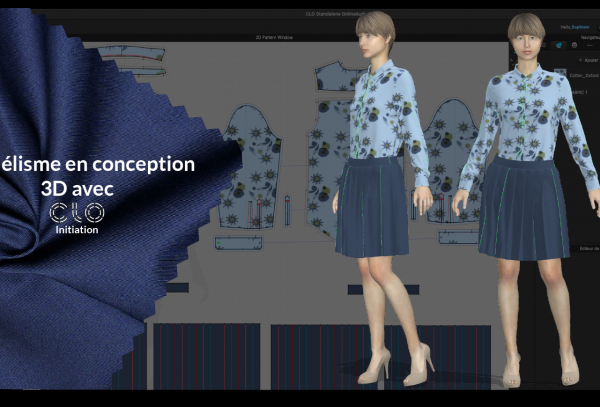Select the collar pattern piece at top left
Image resolution: width=600 pixels, height=407 pixels.
tap(132, 53)
